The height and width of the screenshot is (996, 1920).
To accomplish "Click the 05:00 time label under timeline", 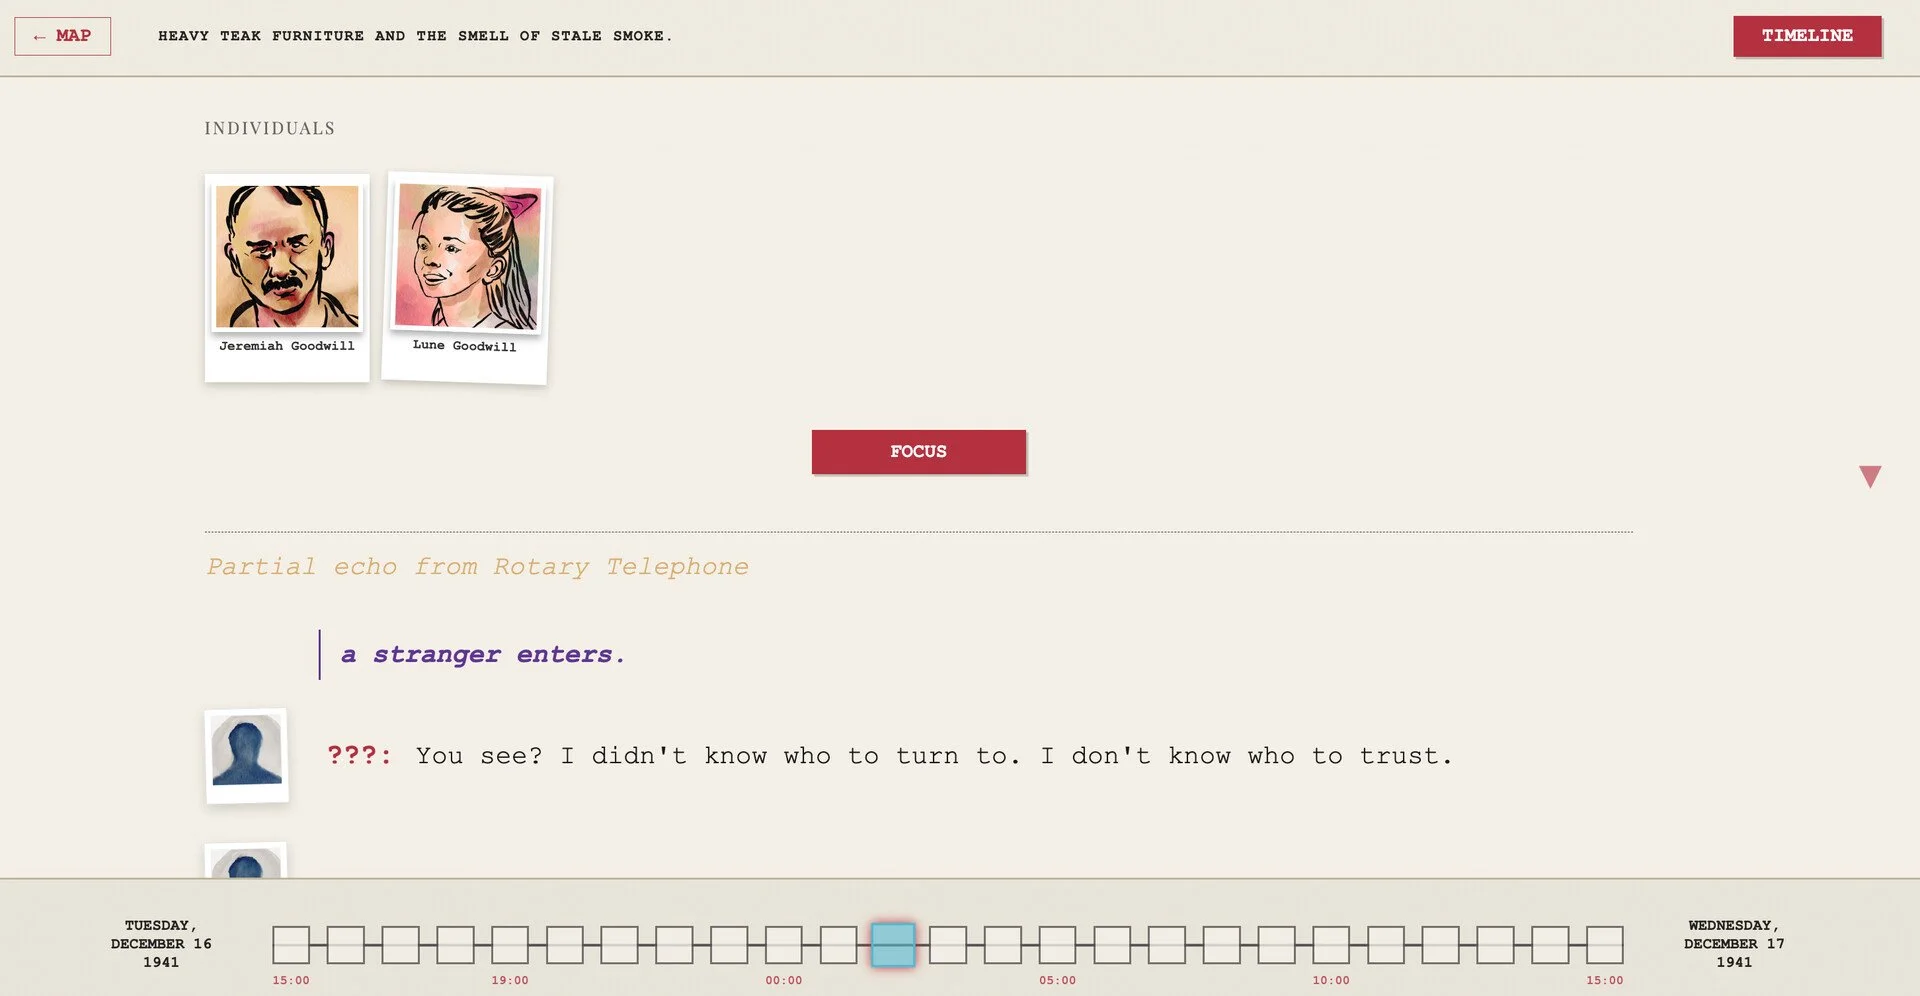I will 1057,981.
